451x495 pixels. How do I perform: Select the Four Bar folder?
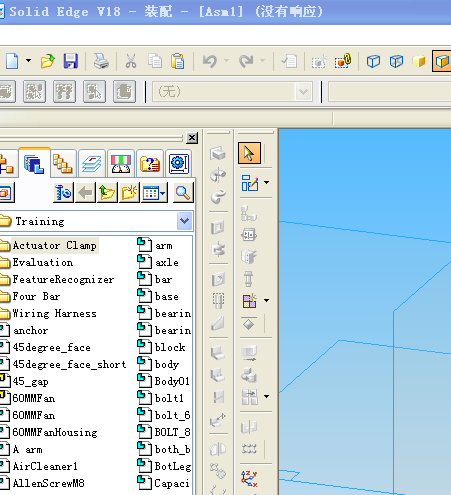coord(36,297)
